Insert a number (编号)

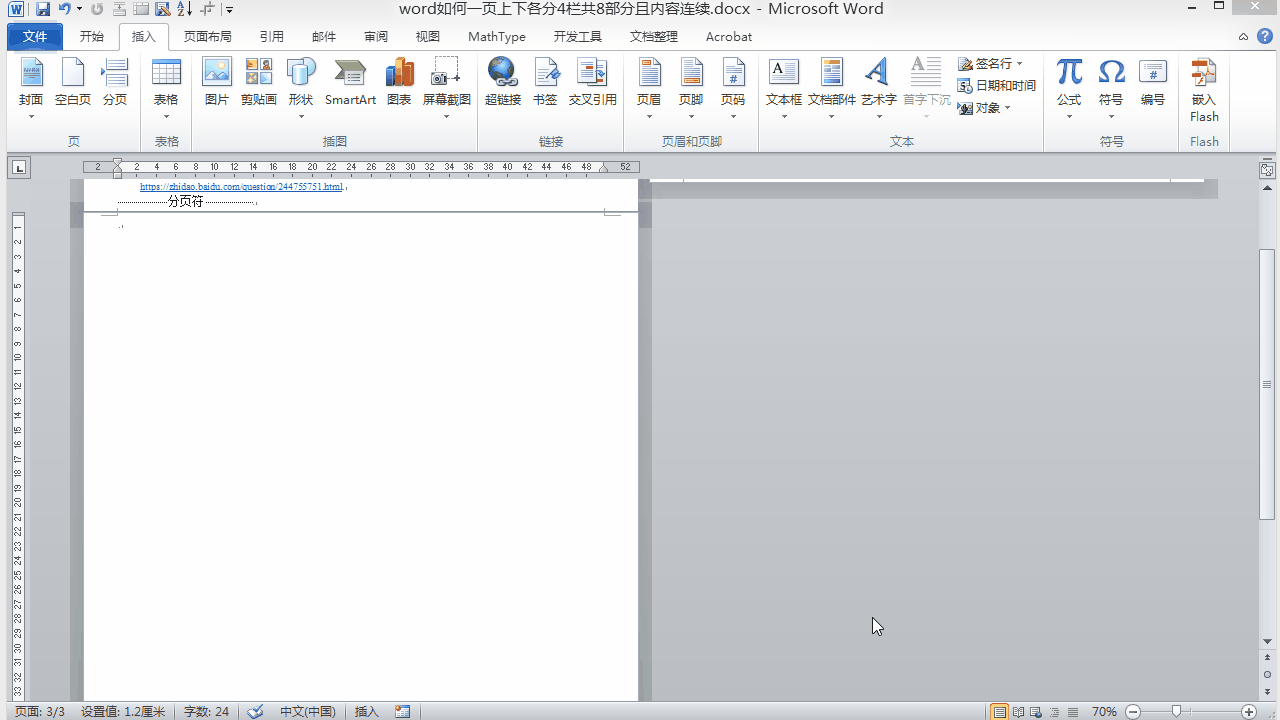1153,83
